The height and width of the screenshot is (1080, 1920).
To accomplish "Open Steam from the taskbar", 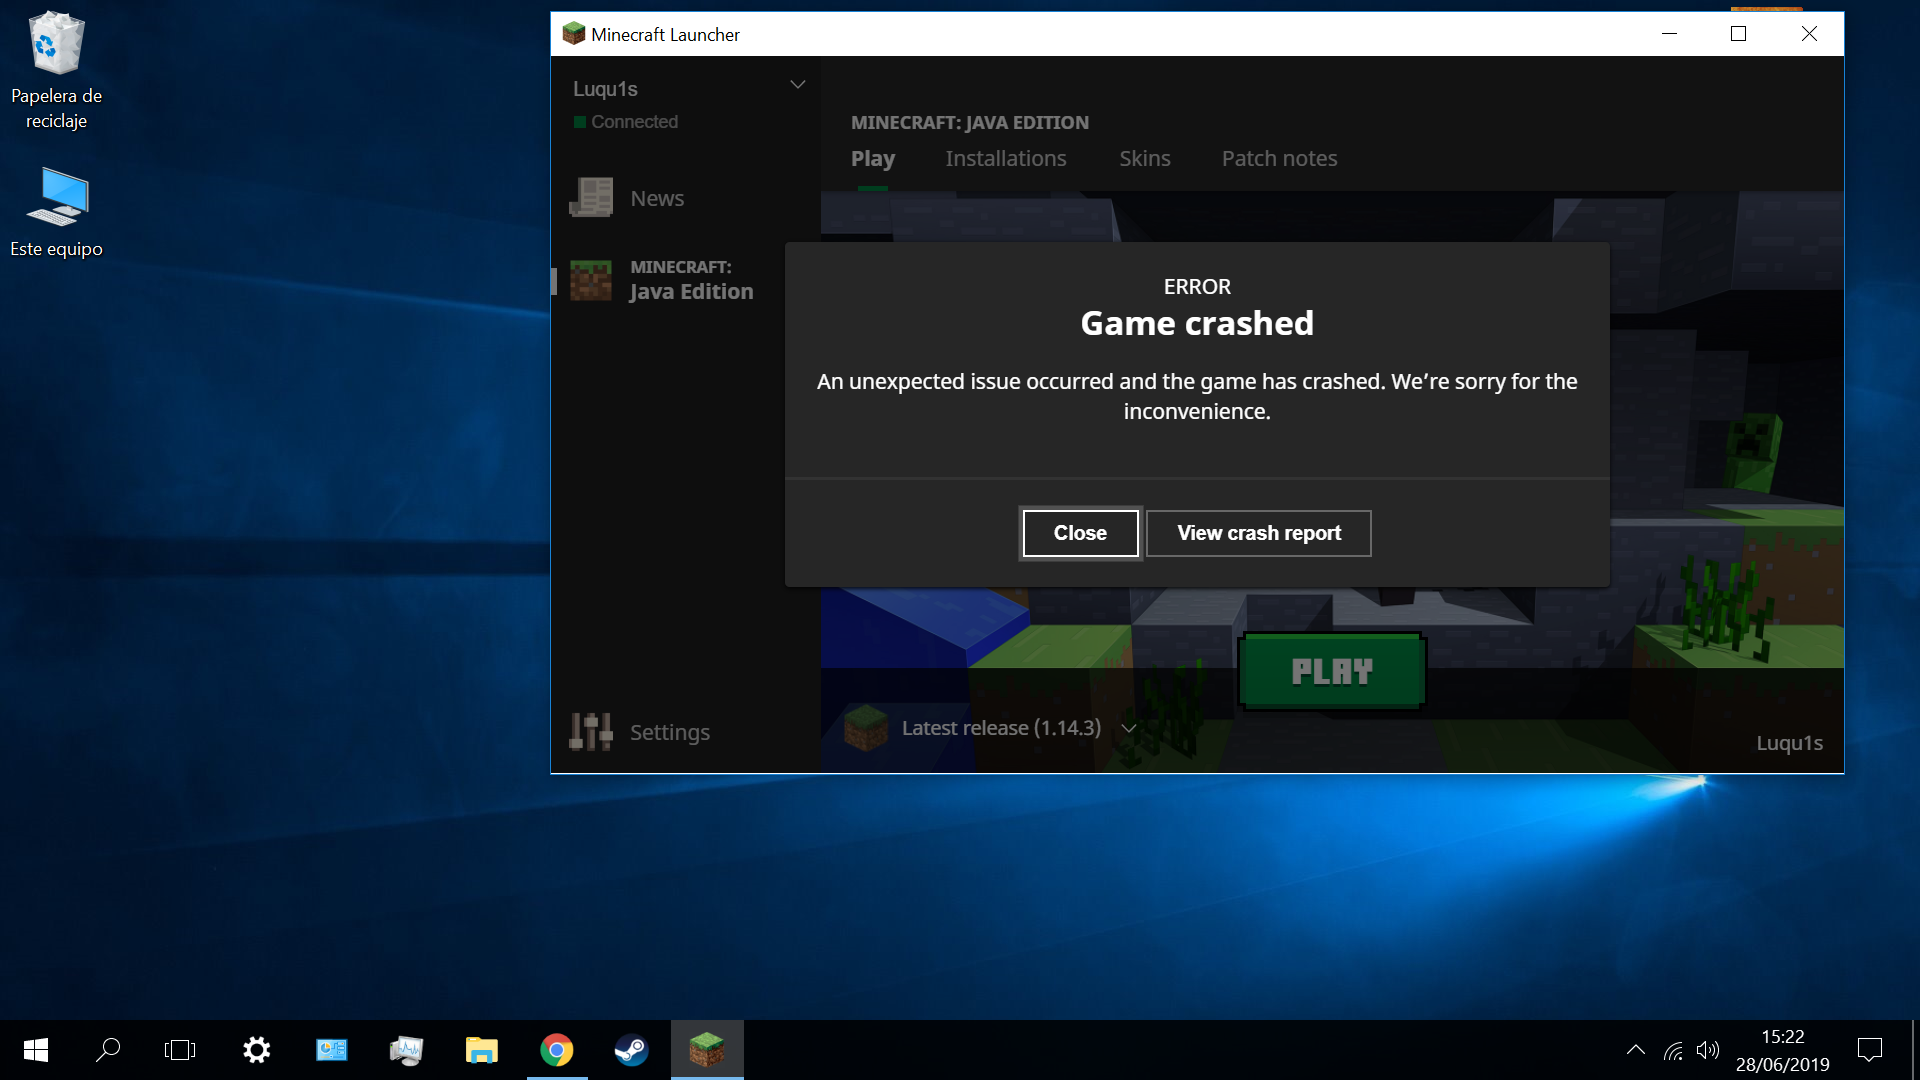I will [631, 1050].
